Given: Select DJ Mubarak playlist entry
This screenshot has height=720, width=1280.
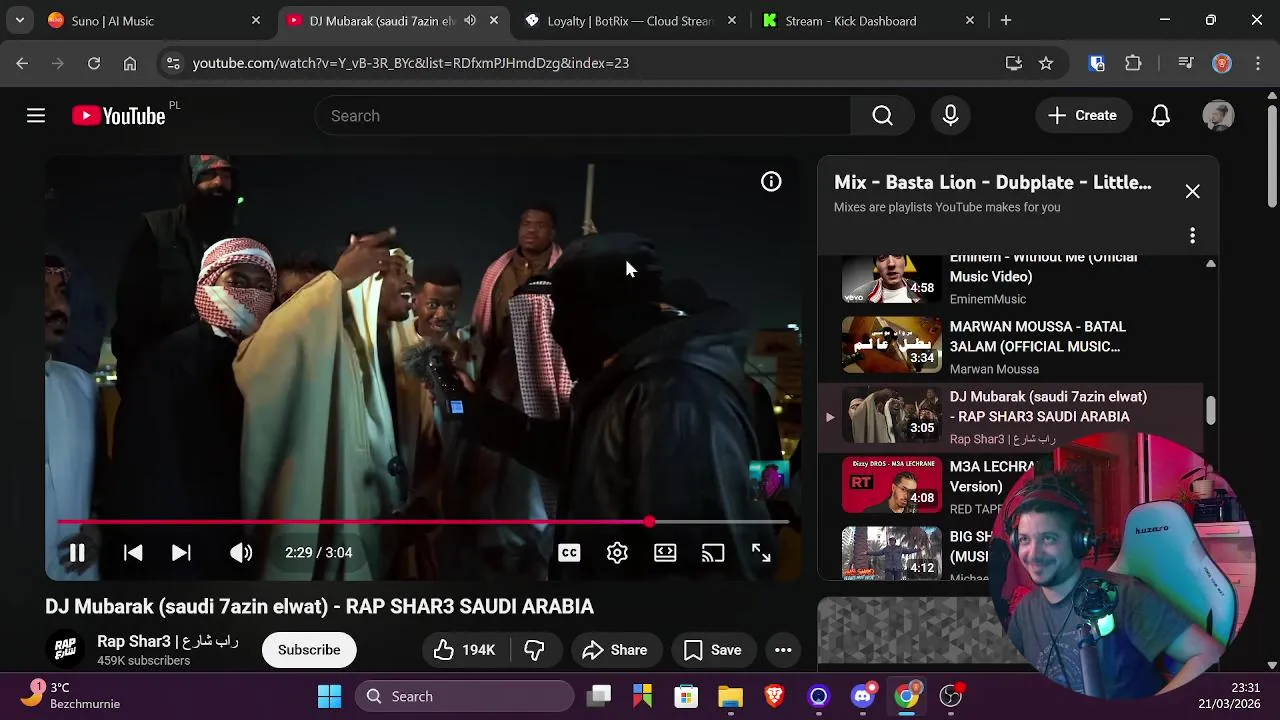Looking at the screenshot, I should click(1010, 417).
